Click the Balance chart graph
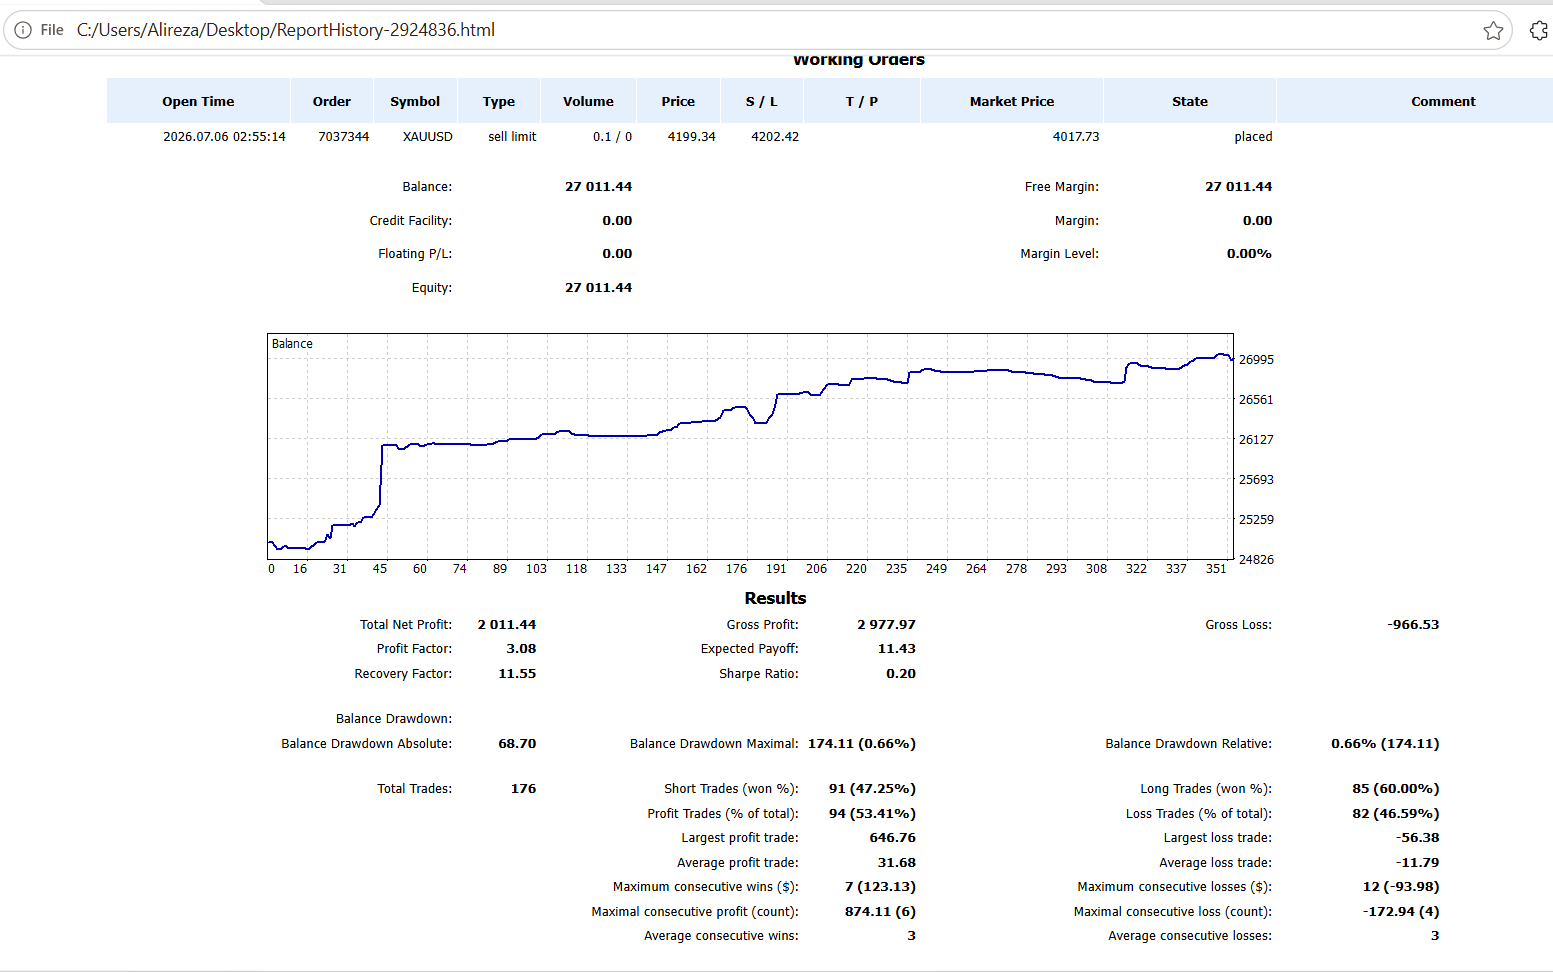The width and height of the screenshot is (1553, 972). click(750, 446)
